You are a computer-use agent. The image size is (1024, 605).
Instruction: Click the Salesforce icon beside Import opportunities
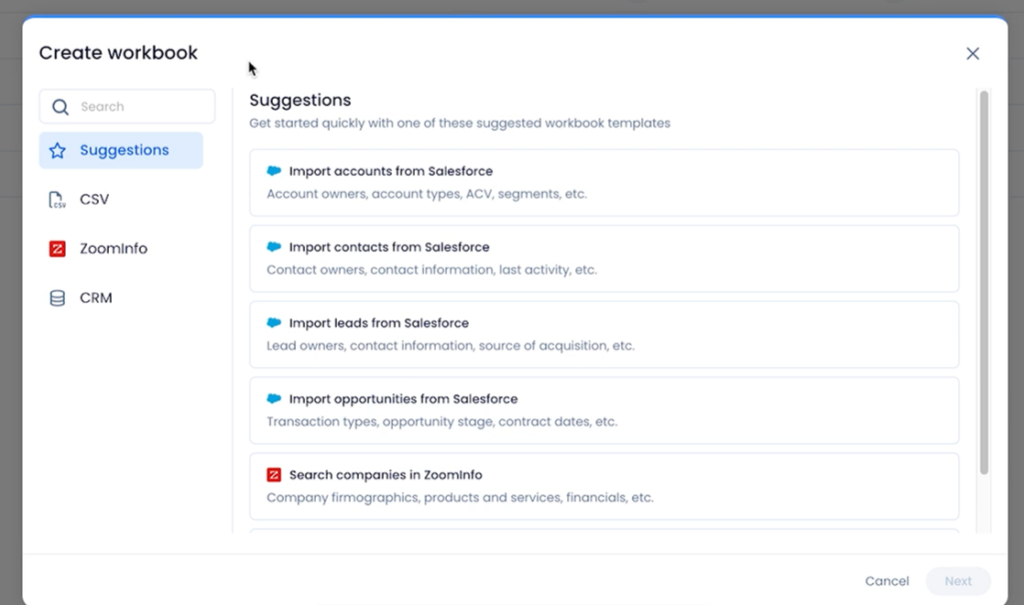[274, 399]
